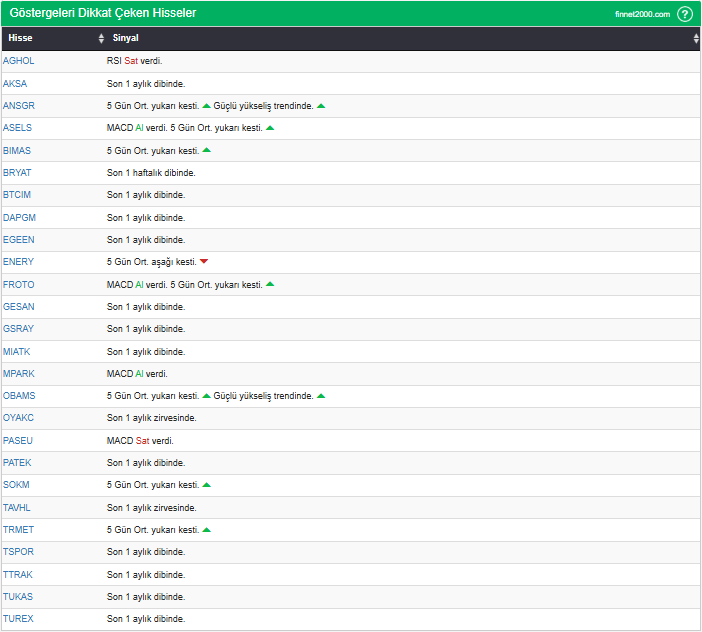
Task: Click the green up arrow in ASELS row
Action: click(270, 128)
